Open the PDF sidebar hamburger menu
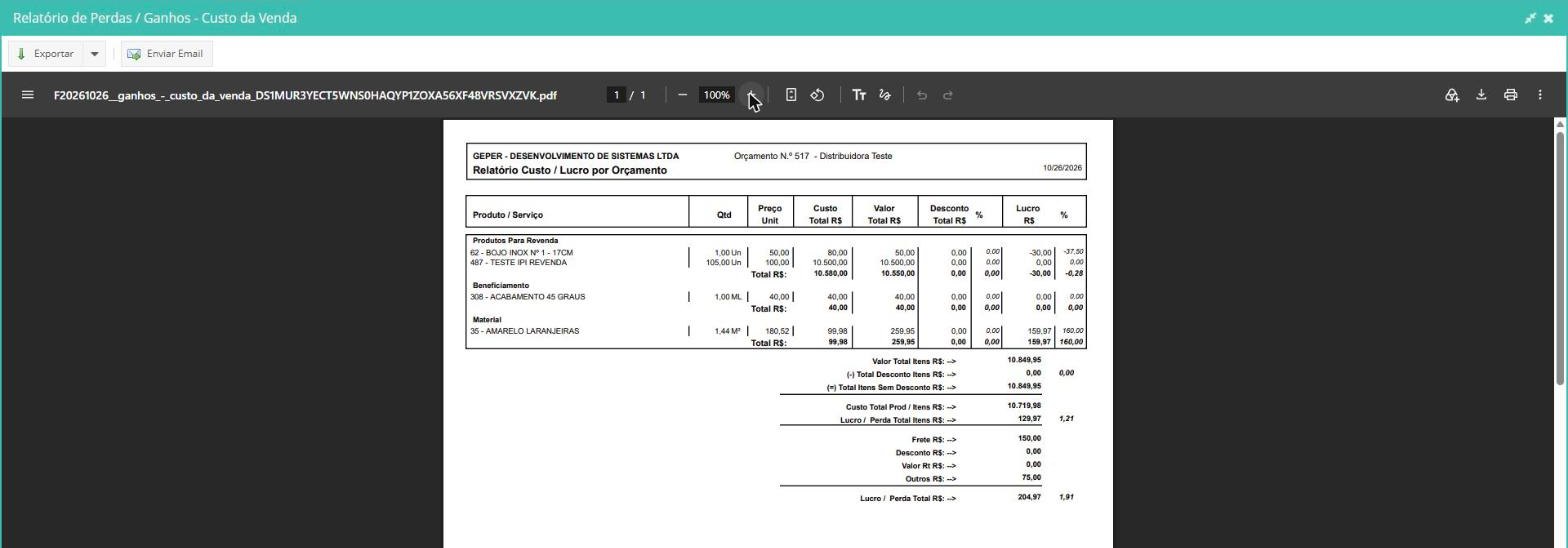Viewport: 1568px width, 548px height. tap(28, 95)
